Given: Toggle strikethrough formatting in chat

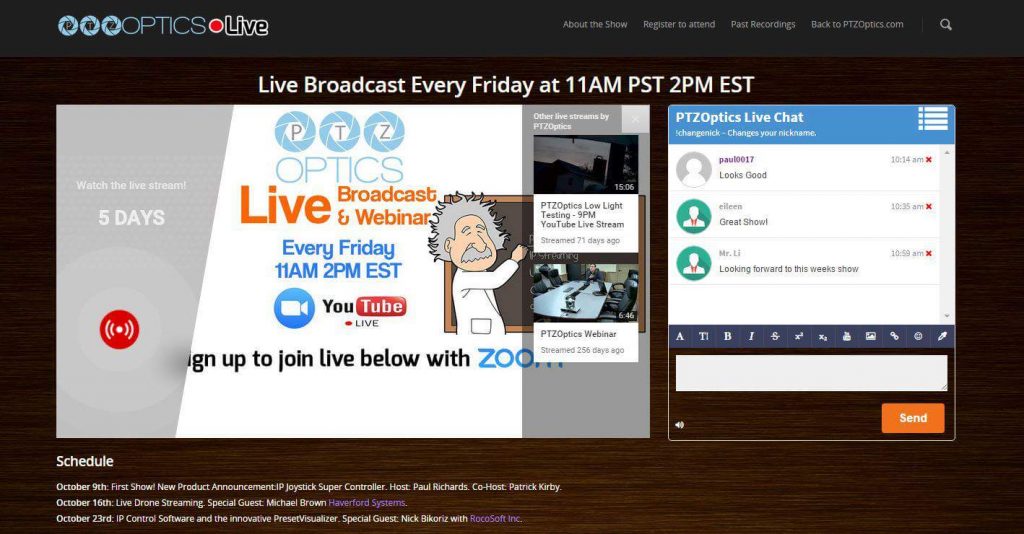Looking at the screenshot, I should [775, 336].
